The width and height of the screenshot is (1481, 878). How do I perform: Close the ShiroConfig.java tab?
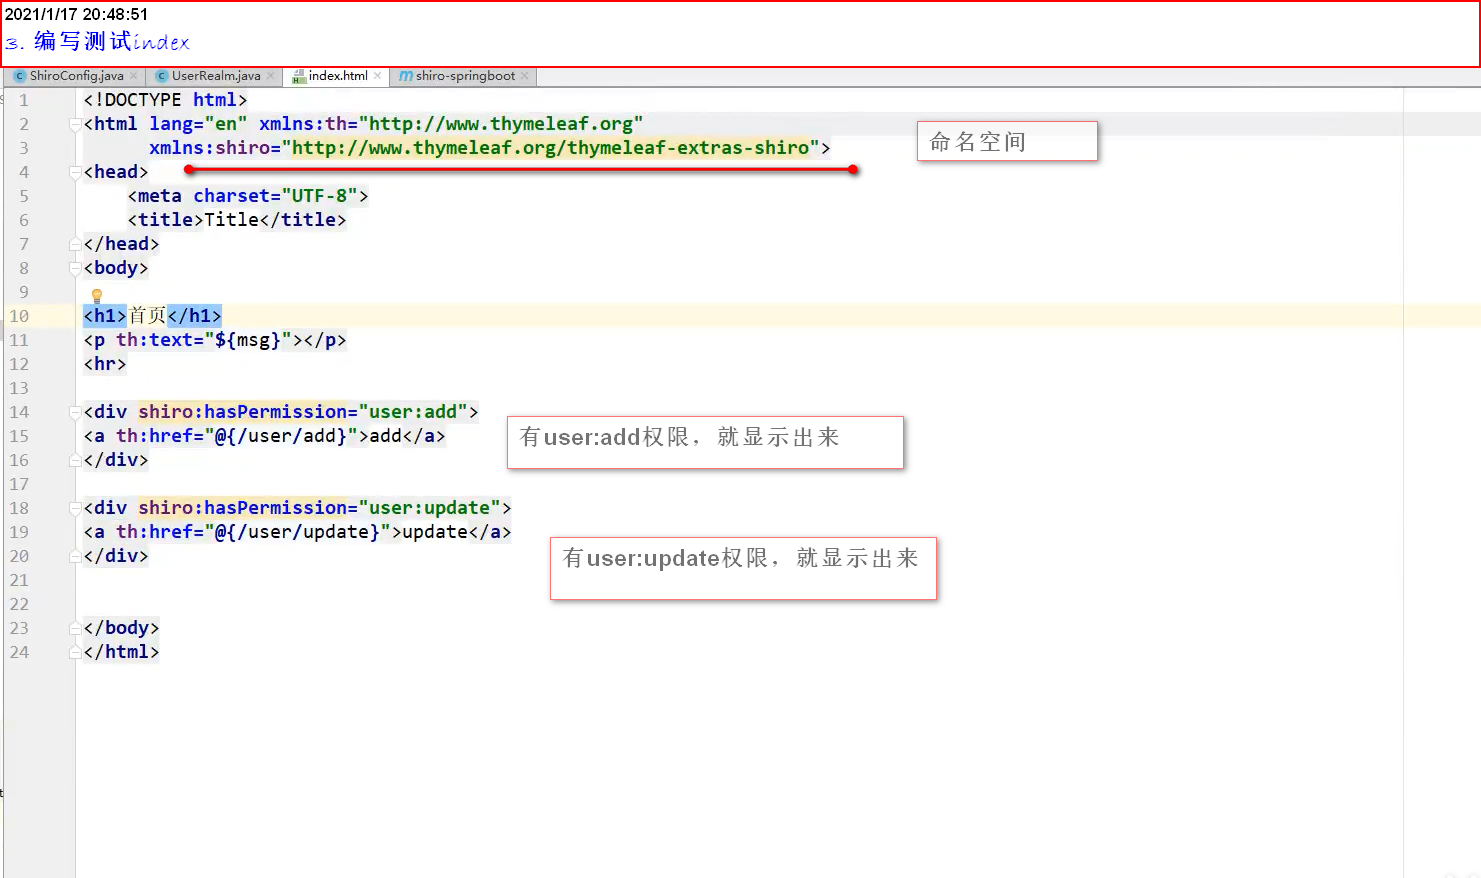click(x=133, y=76)
